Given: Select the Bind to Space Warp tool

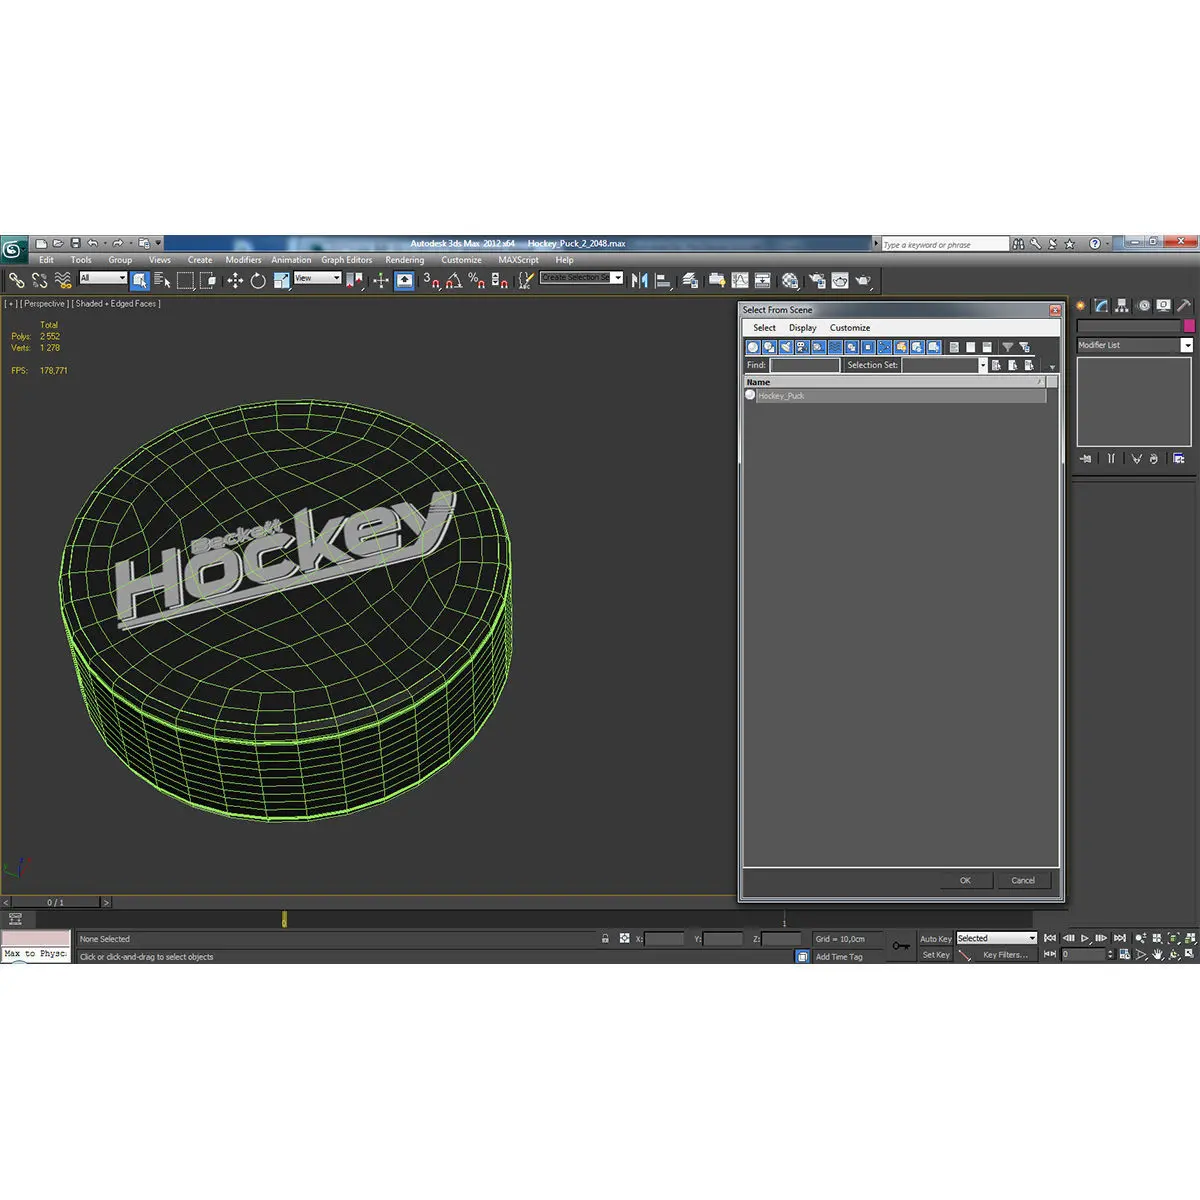Looking at the screenshot, I should click(63, 281).
